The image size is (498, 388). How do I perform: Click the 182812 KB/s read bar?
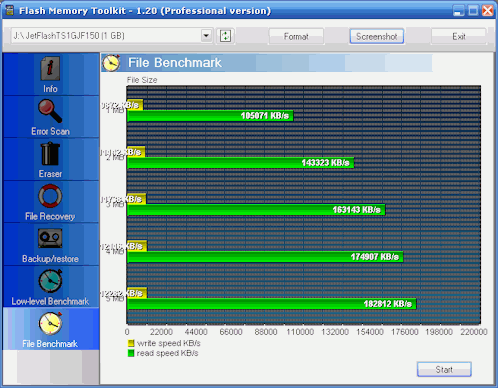271,304
